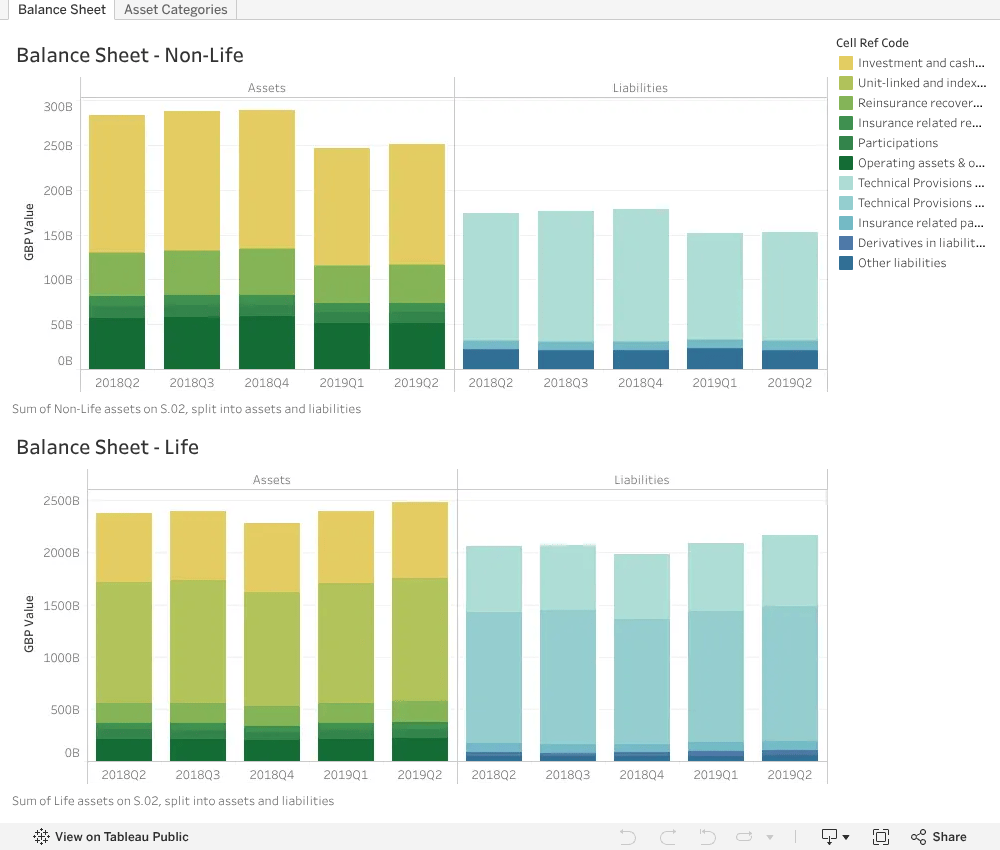
Task: Enter full screen mode icon
Action: [881, 837]
